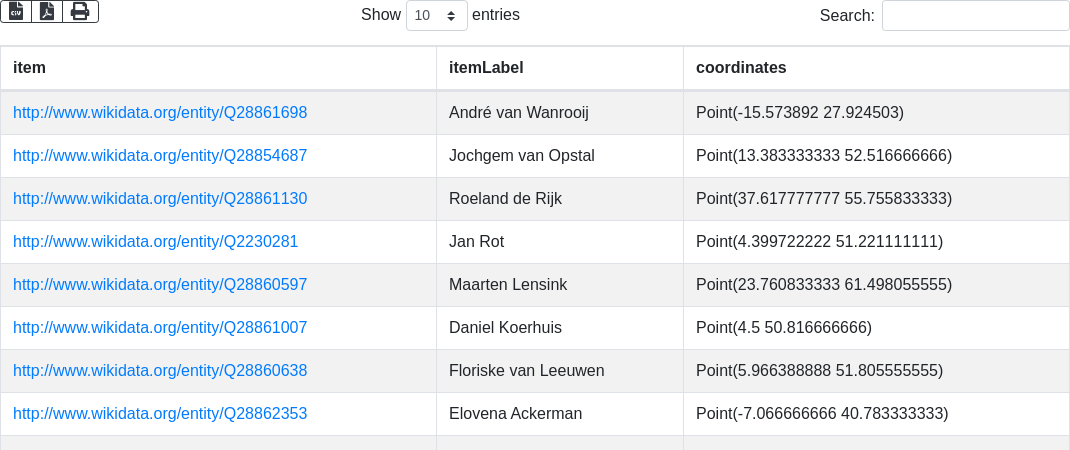Open the Q28860597 entity link
The width and height of the screenshot is (1070, 450).
160,285
